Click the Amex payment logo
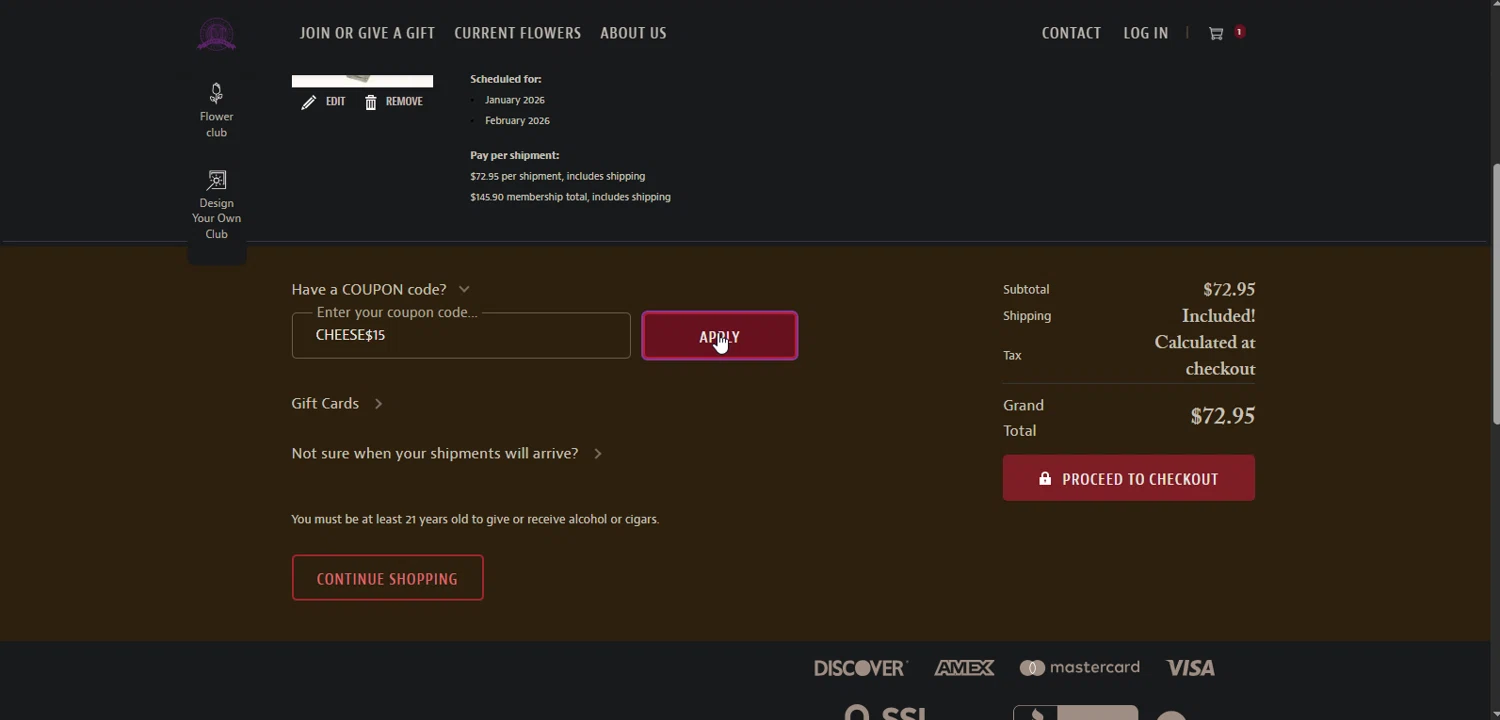Viewport: 1500px width, 720px height. click(x=964, y=668)
